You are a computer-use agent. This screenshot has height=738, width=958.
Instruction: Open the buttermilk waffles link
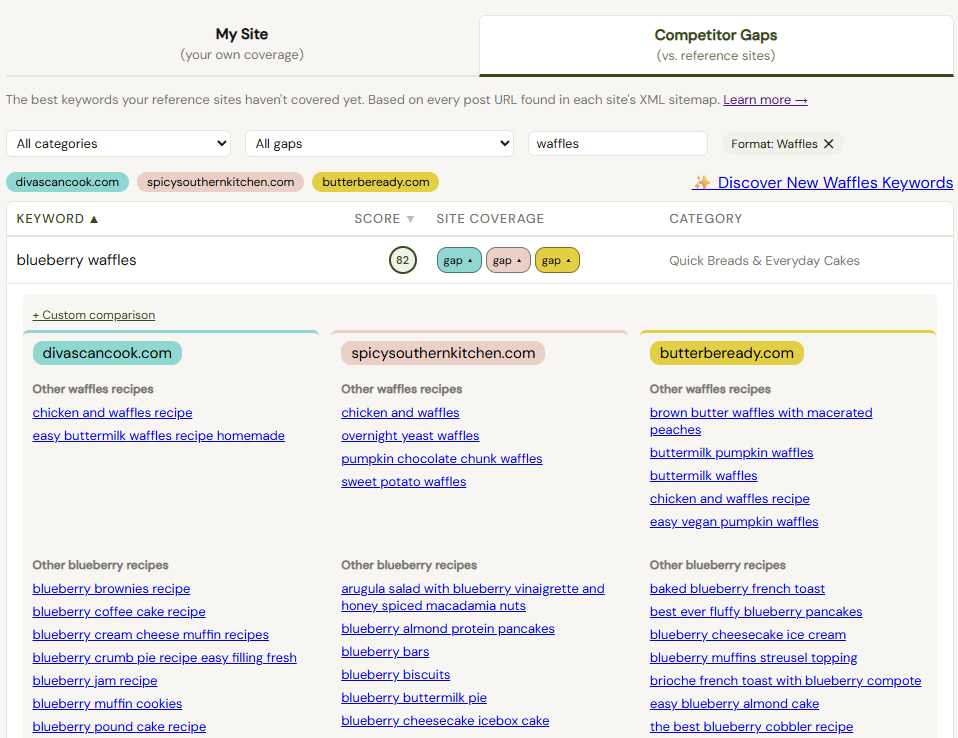coord(703,476)
